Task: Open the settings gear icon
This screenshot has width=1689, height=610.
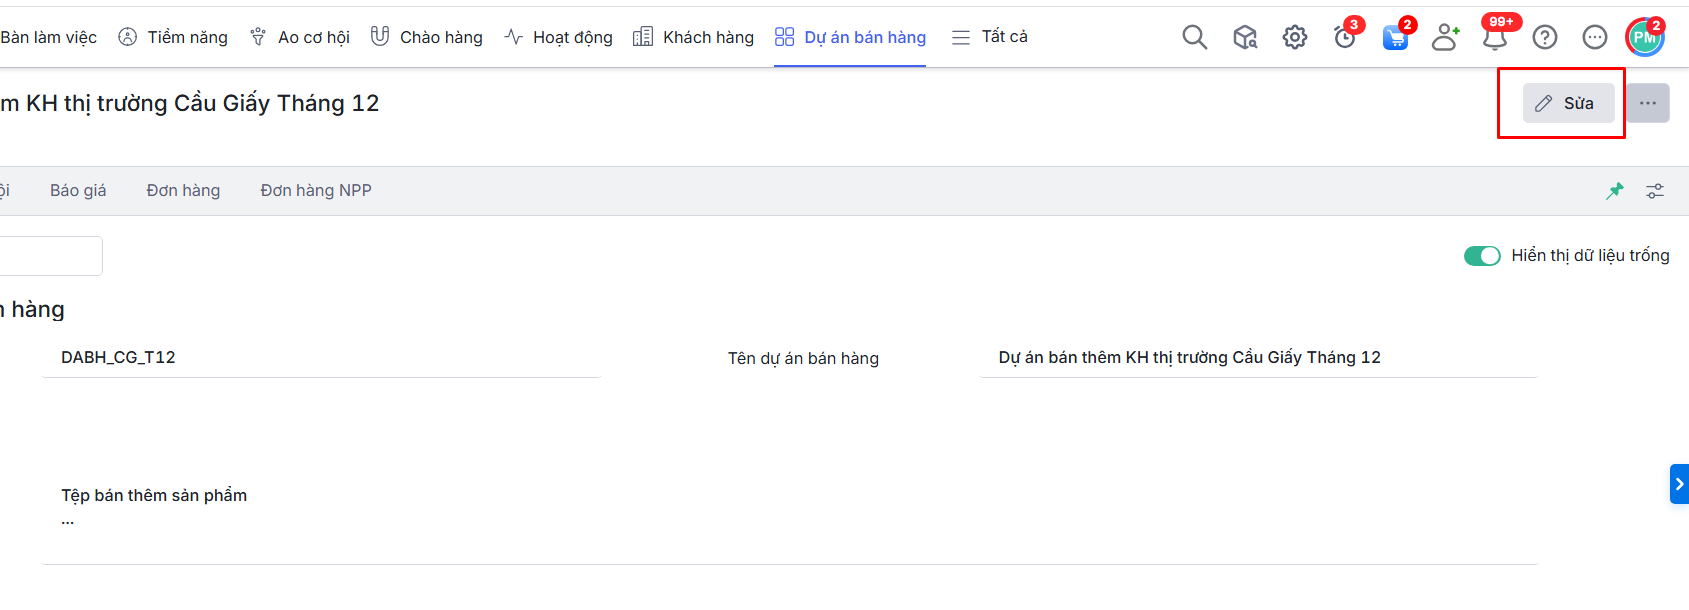Action: [x=1295, y=37]
